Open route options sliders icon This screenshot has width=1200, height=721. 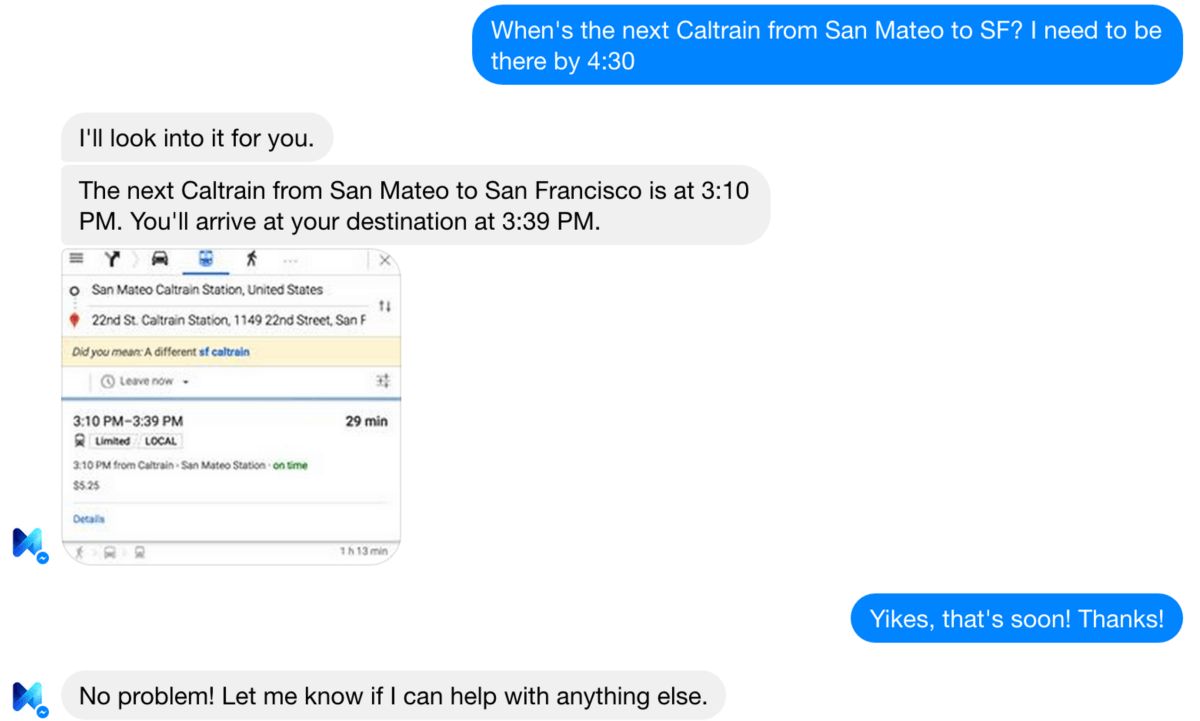point(382,381)
